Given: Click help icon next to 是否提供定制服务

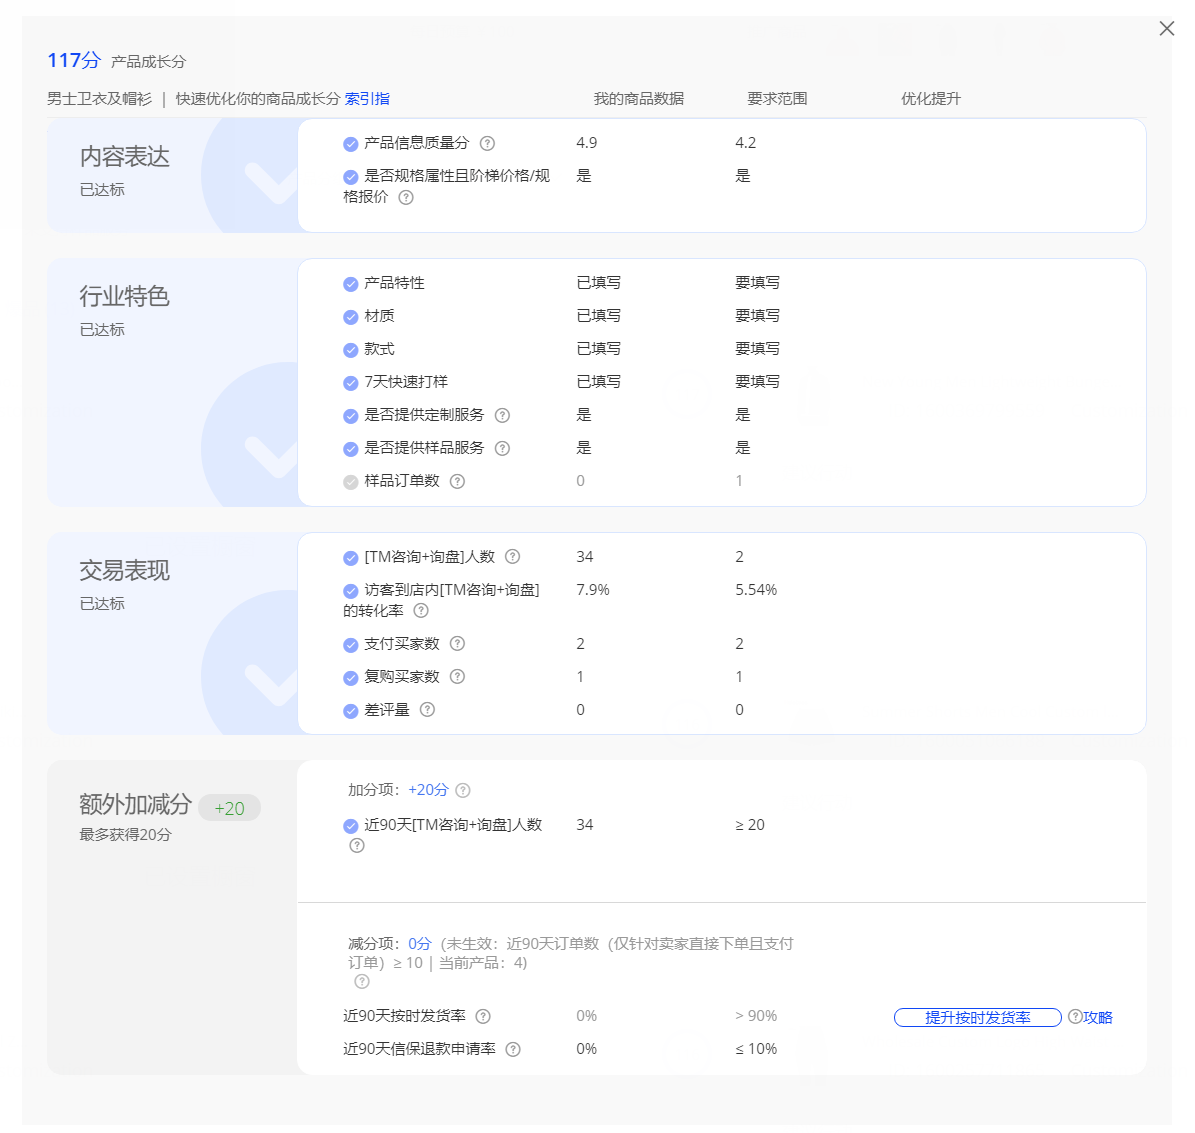Looking at the screenshot, I should (x=502, y=415).
